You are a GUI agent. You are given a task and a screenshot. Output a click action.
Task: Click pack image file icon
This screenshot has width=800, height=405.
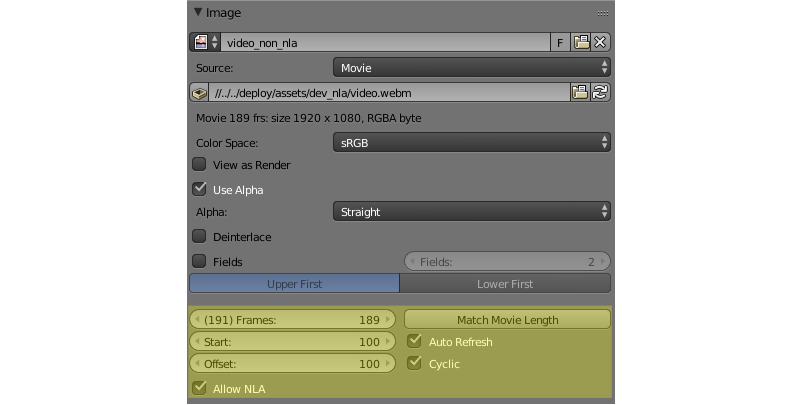199,93
